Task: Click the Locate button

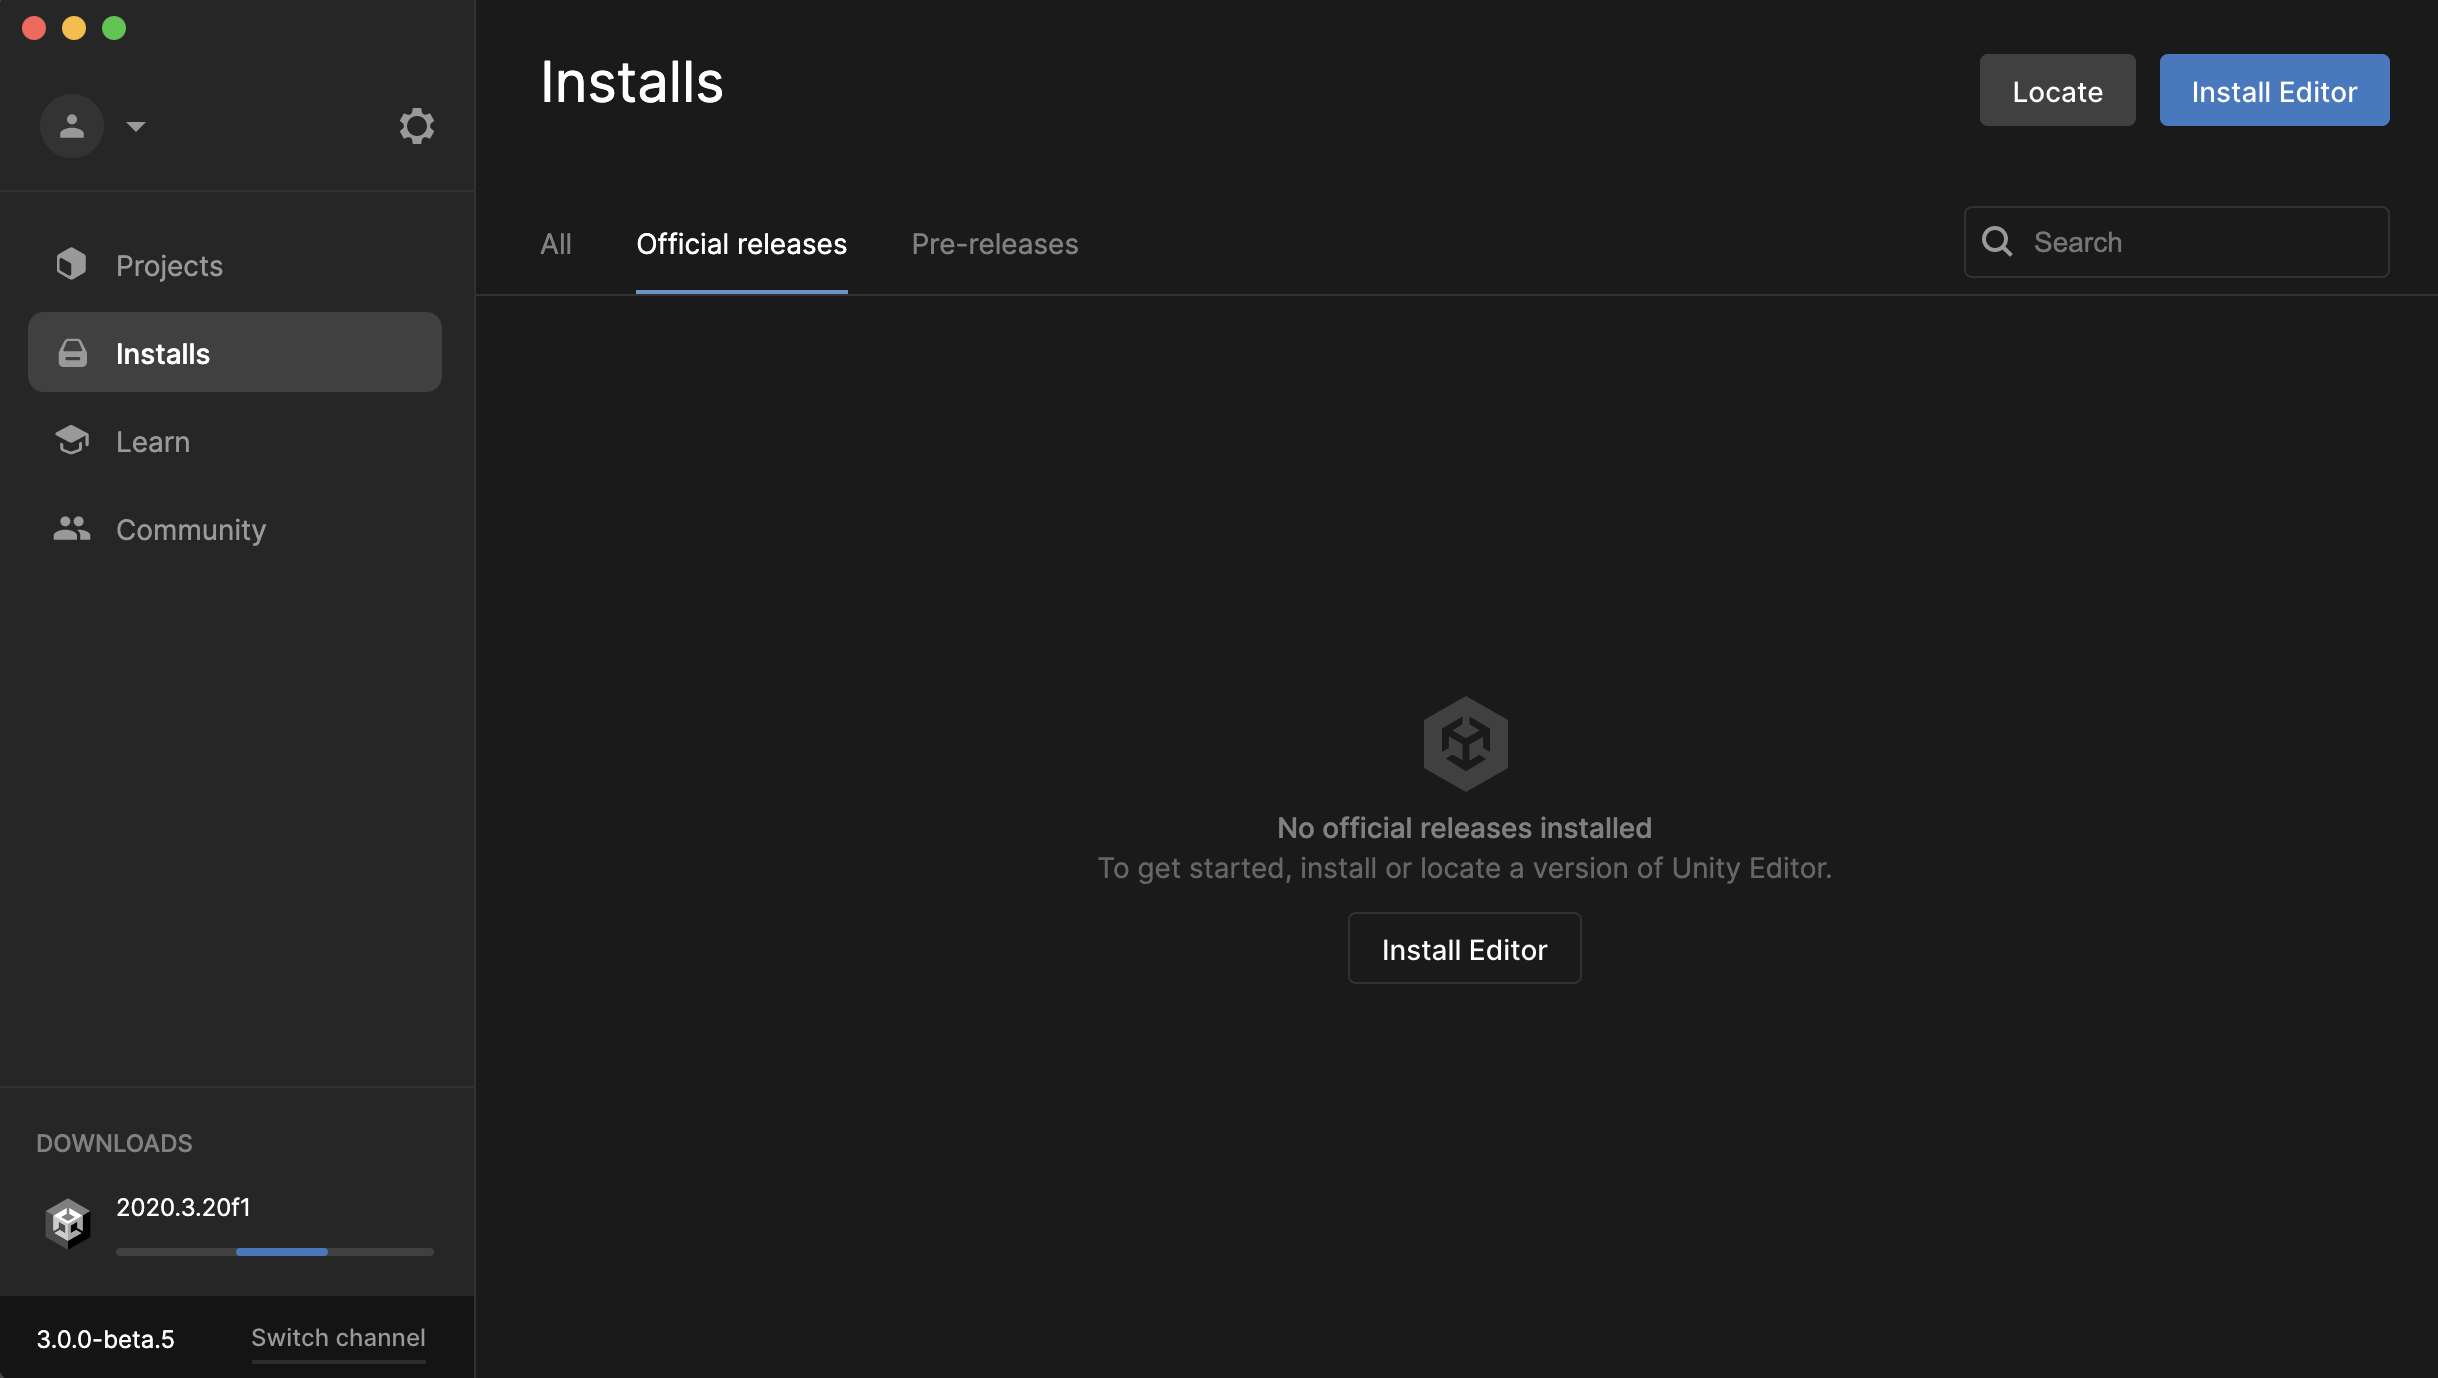Action: pos(2057,91)
